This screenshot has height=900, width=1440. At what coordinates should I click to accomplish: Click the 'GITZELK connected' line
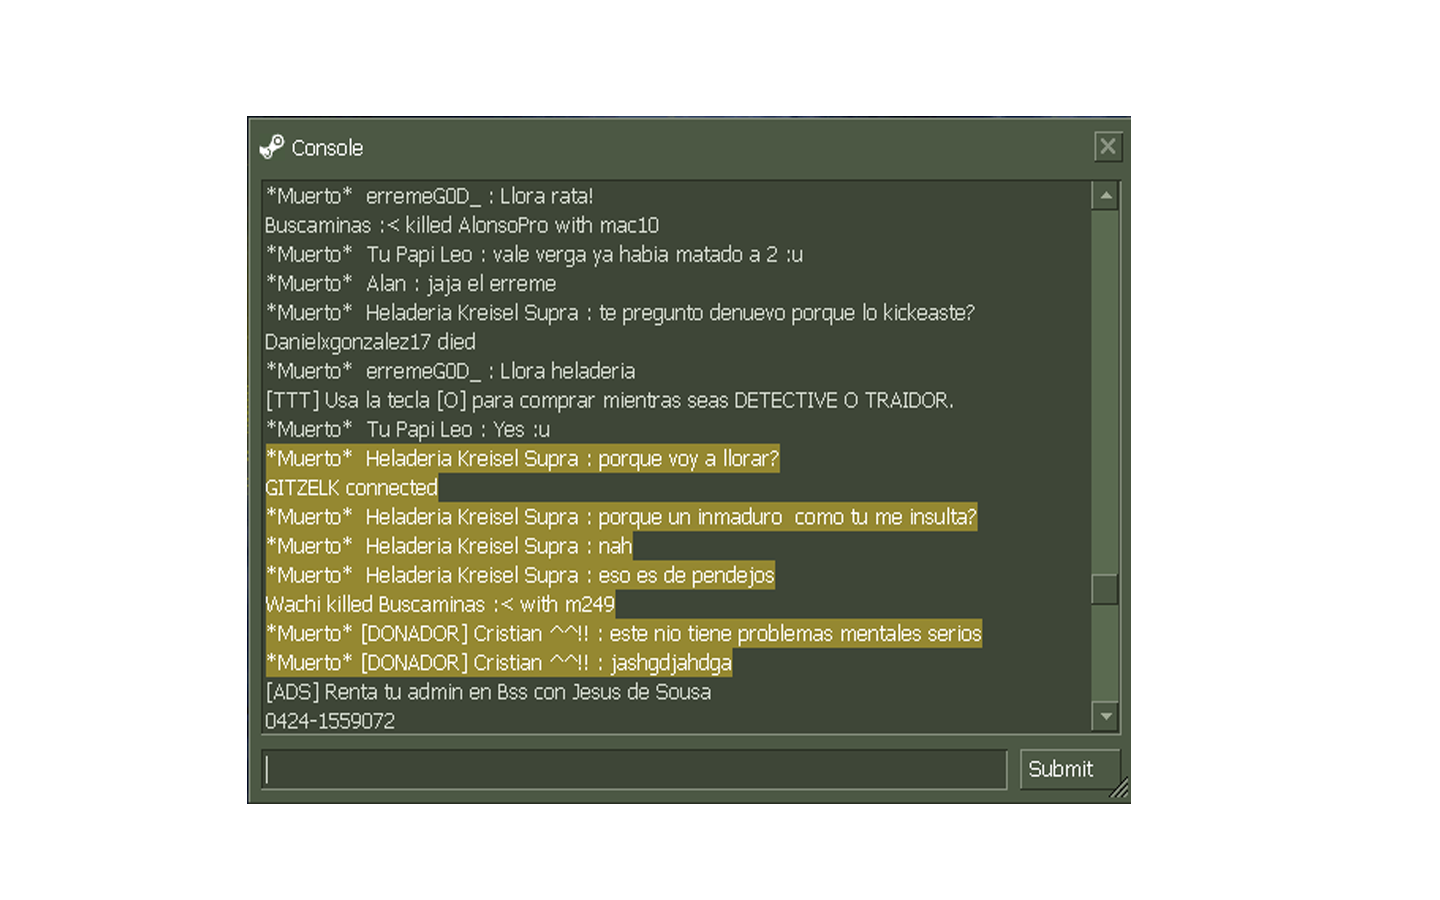[x=351, y=487]
